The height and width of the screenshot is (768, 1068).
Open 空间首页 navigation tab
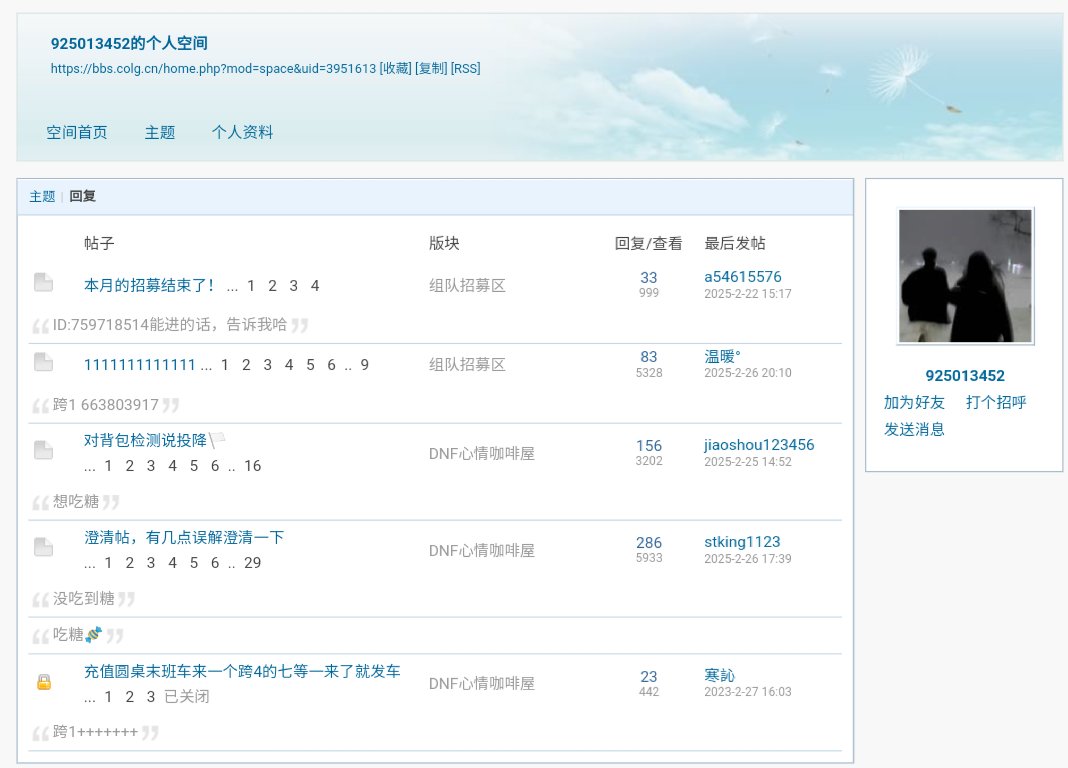pos(76,132)
